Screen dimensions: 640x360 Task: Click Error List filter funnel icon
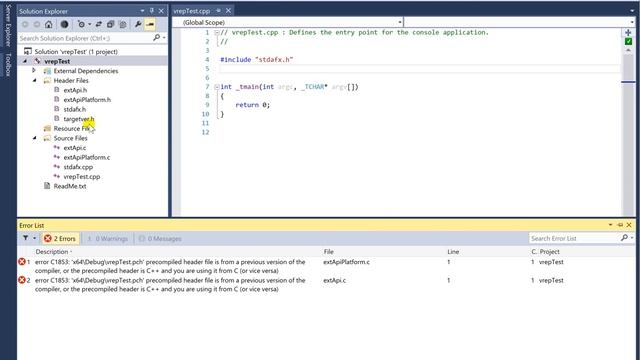[25, 238]
